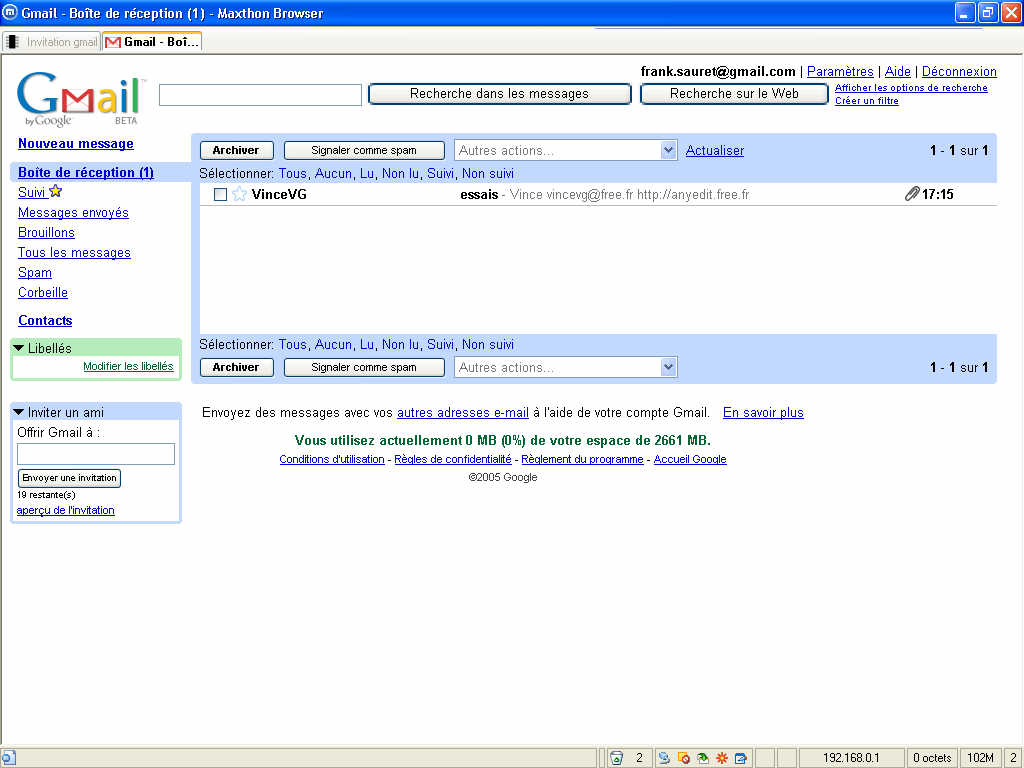Star the VinceVG message
This screenshot has height=768, width=1024.
239,194
